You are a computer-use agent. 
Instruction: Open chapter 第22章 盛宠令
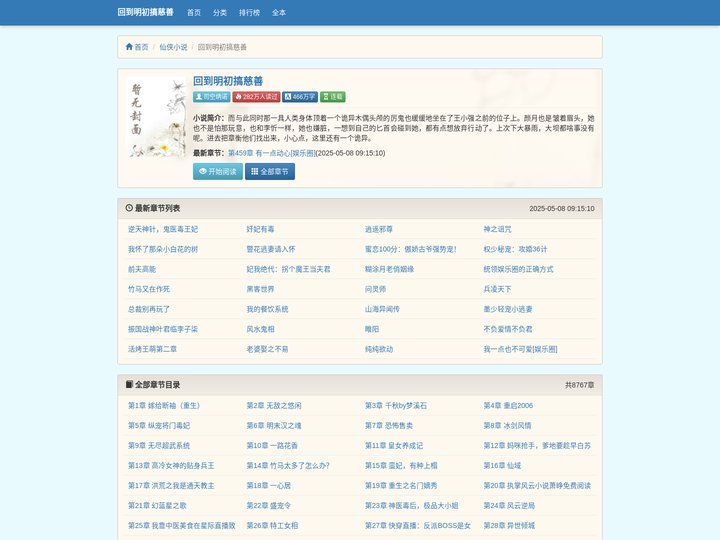268,506
